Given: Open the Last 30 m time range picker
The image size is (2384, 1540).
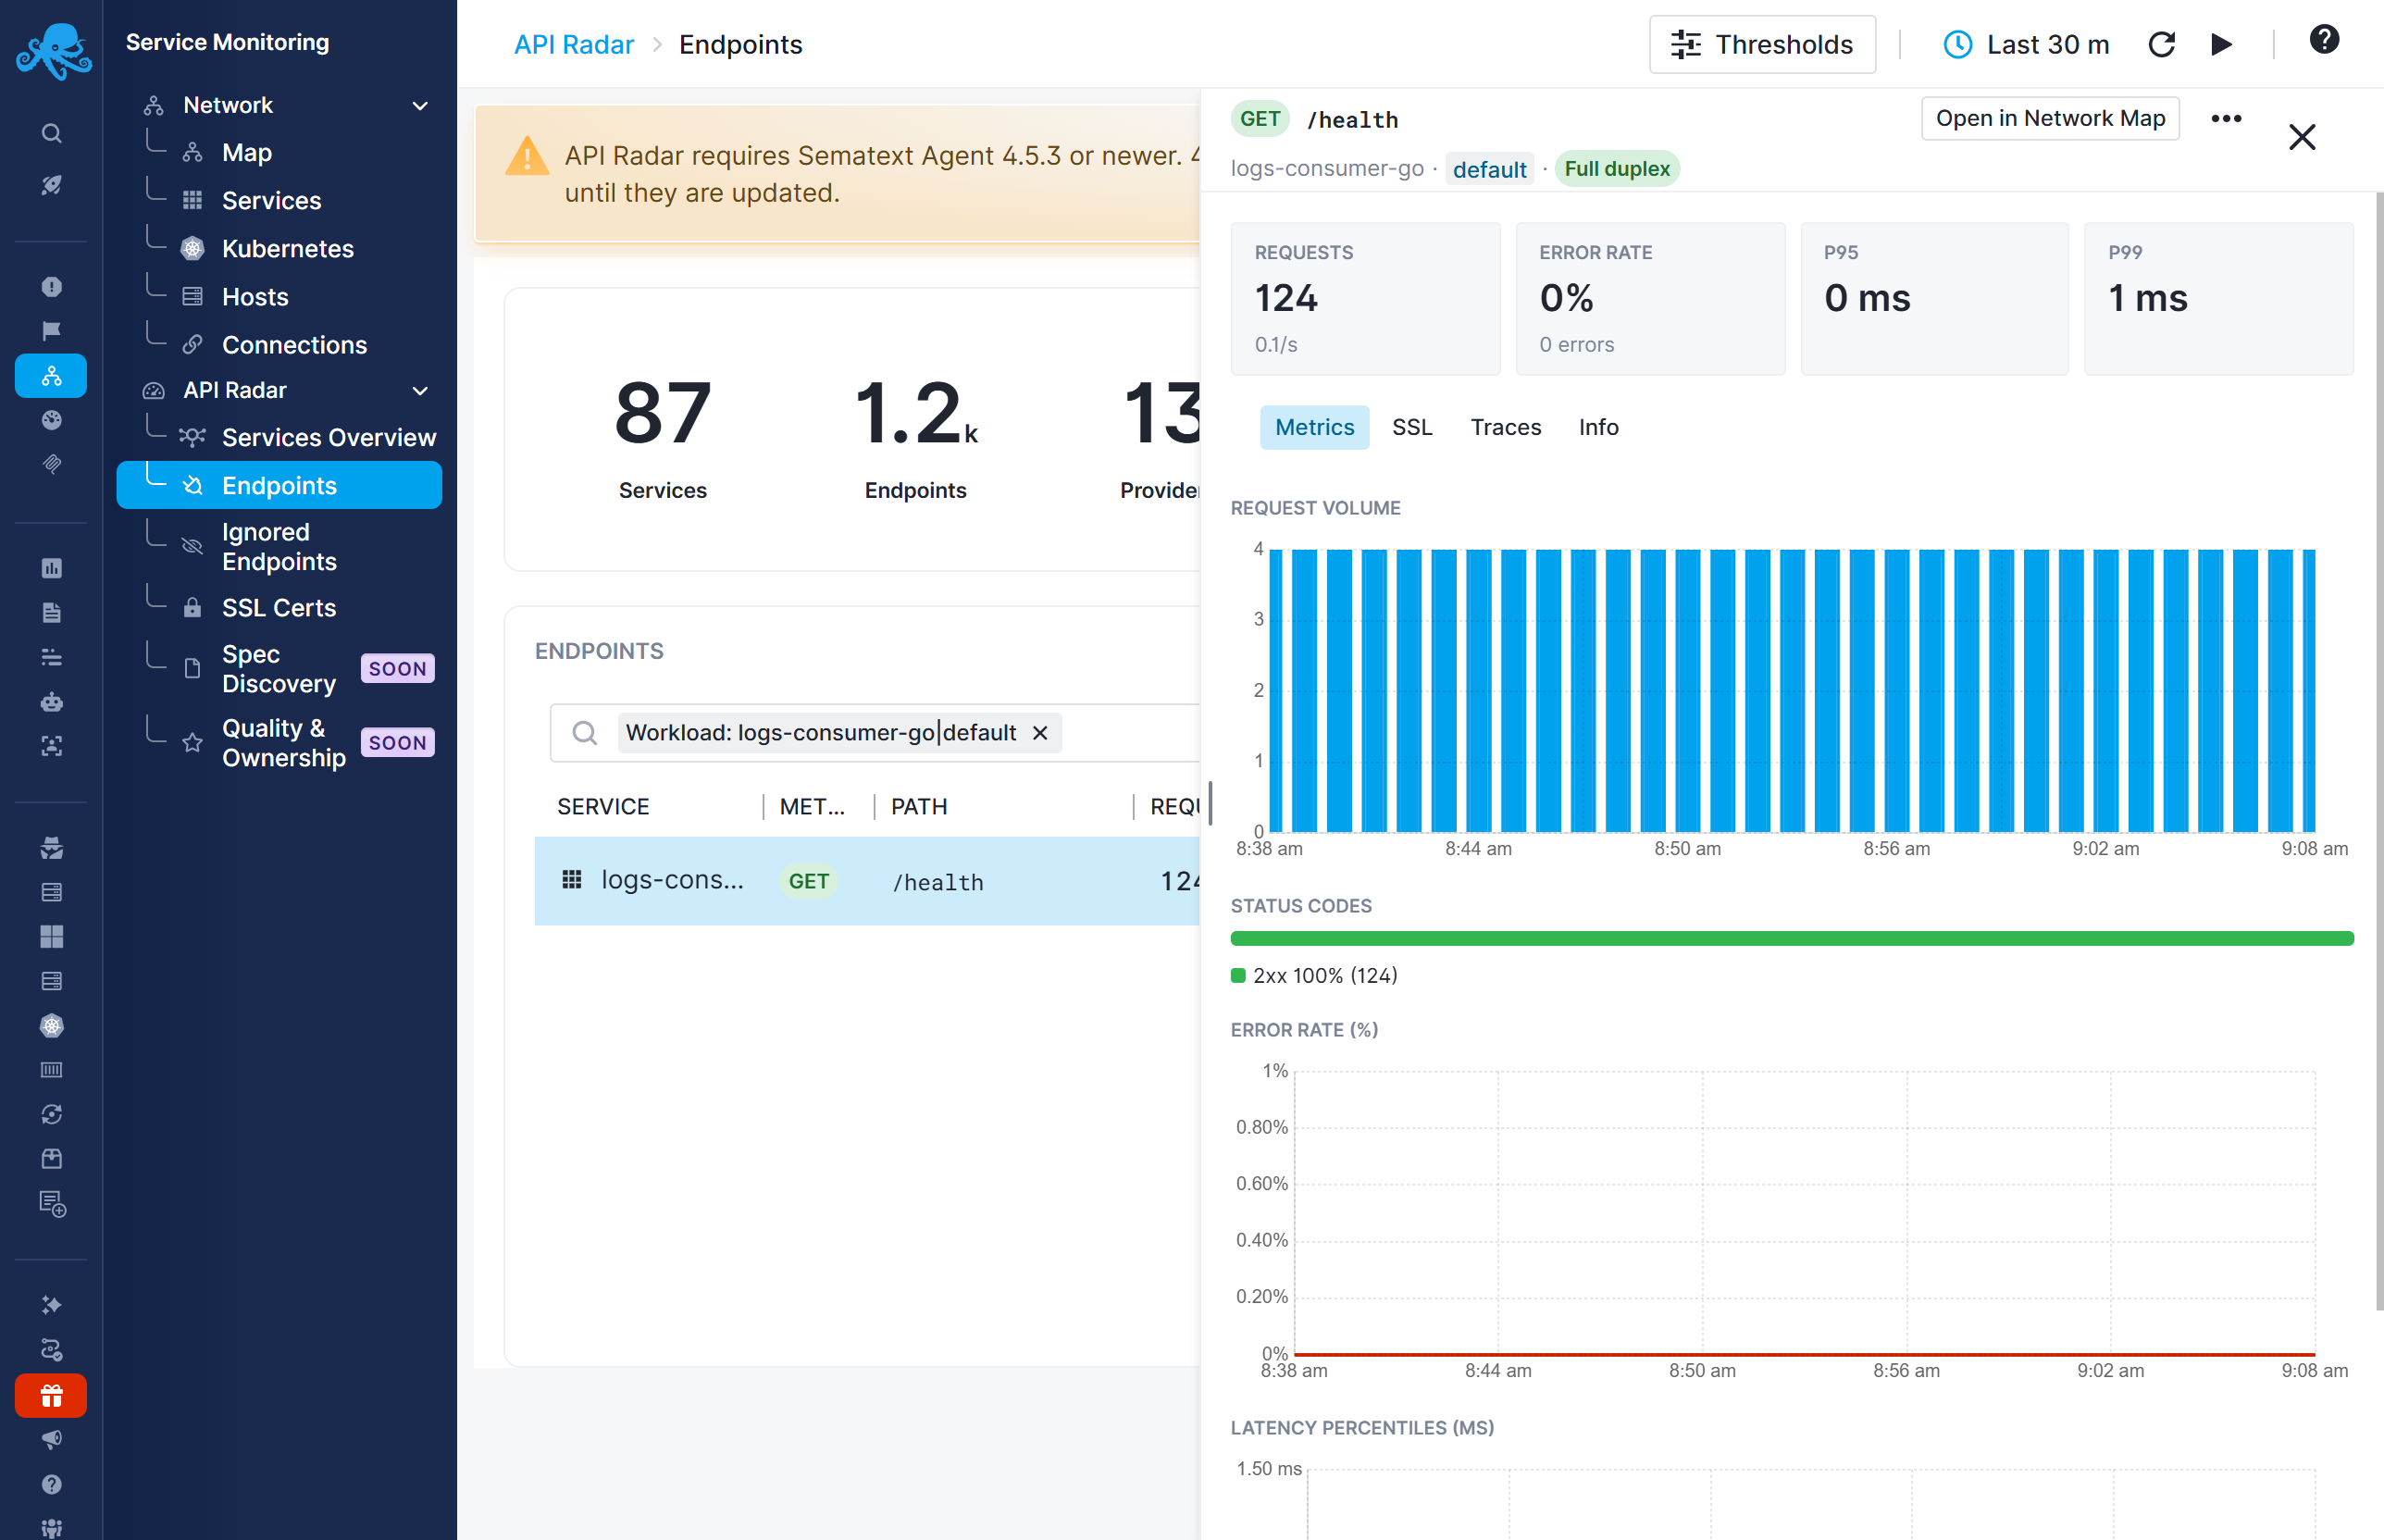Looking at the screenshot, I should [x=2026, y=45].
